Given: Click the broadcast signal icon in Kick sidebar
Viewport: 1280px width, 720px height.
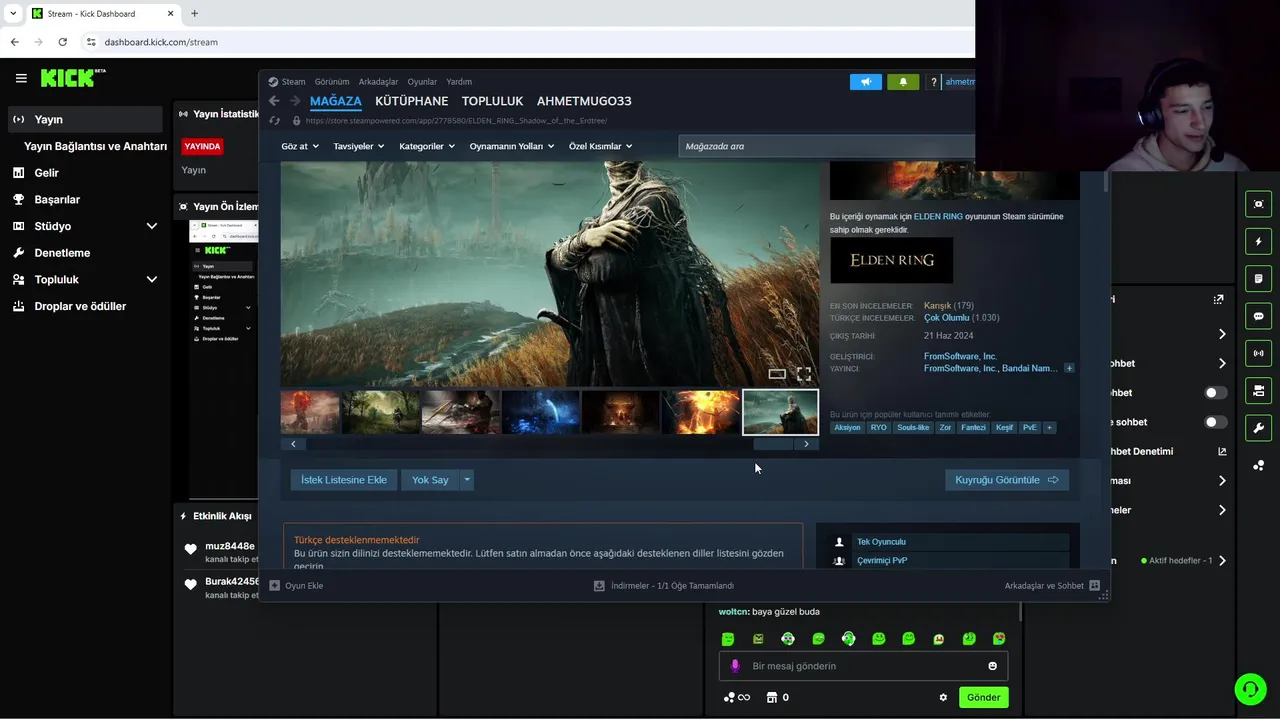Looking at the screenshot, I should [x=1258, y=353].
